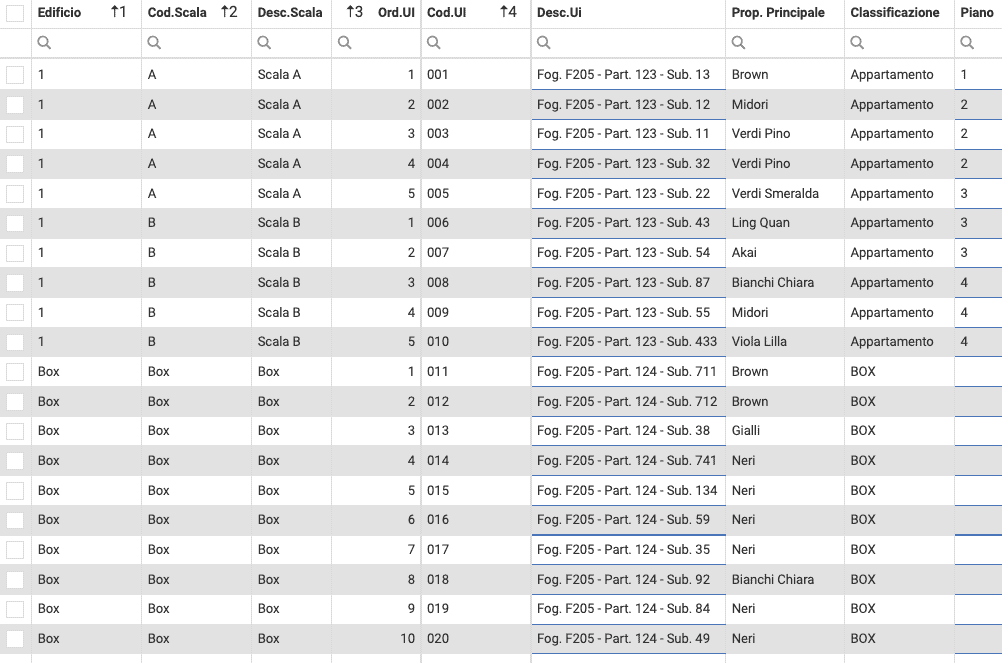Screen dimensions: 1002x663
Task: Click the Piano column header
Action: [x=976, y=12]
